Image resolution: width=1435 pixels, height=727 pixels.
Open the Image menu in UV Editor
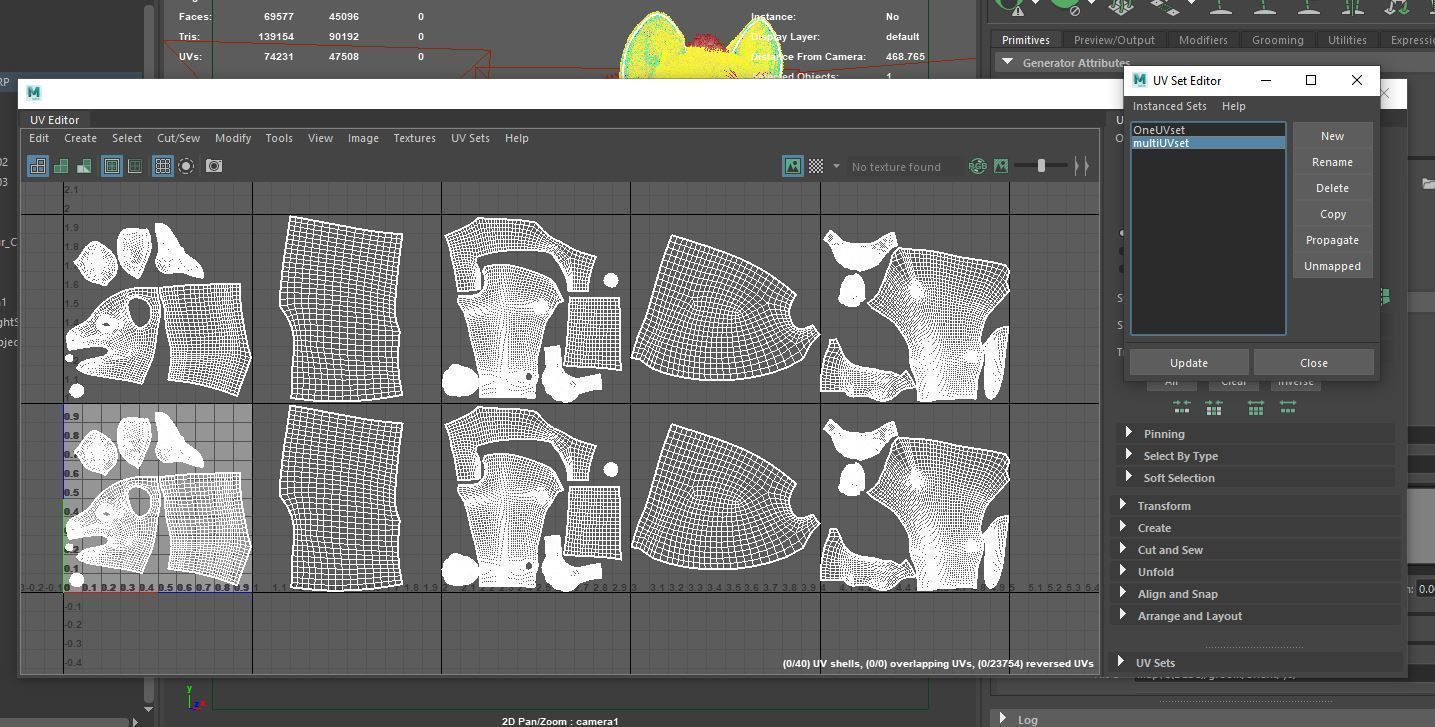point(363,138)
